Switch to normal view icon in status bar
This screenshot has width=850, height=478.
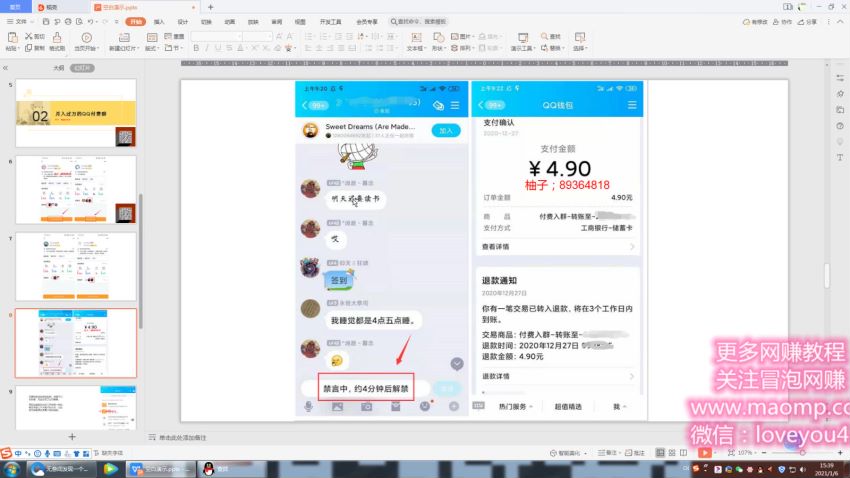660,453
